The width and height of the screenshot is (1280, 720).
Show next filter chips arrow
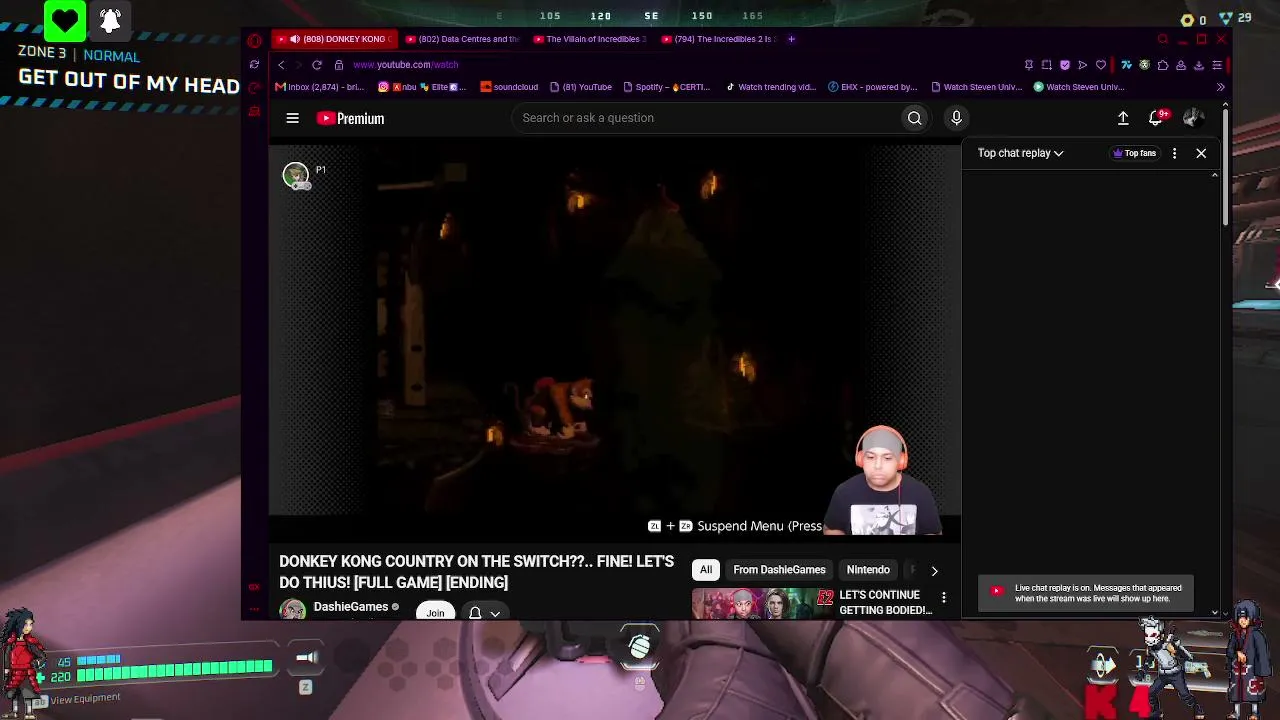click(934, 570)
